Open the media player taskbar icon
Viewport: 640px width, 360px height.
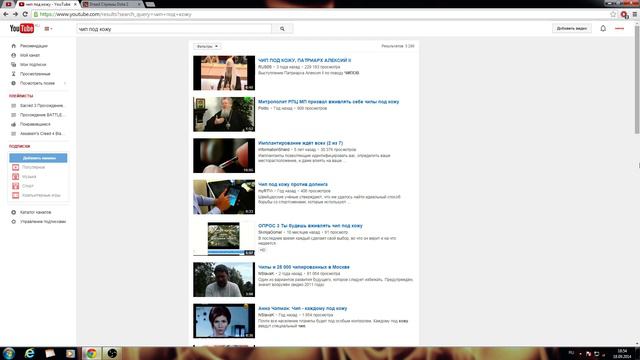(x=71, y=353)
